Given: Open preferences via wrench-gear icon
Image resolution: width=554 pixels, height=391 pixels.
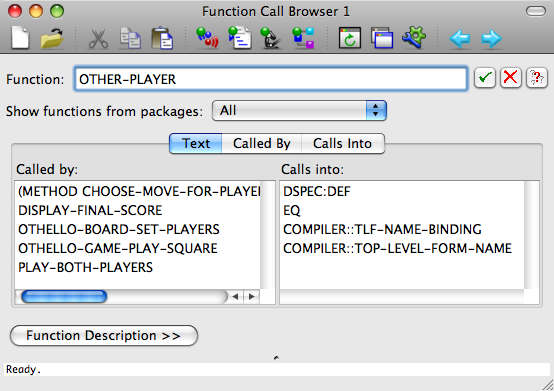Looking at the screenshot, I should [413, 37].
